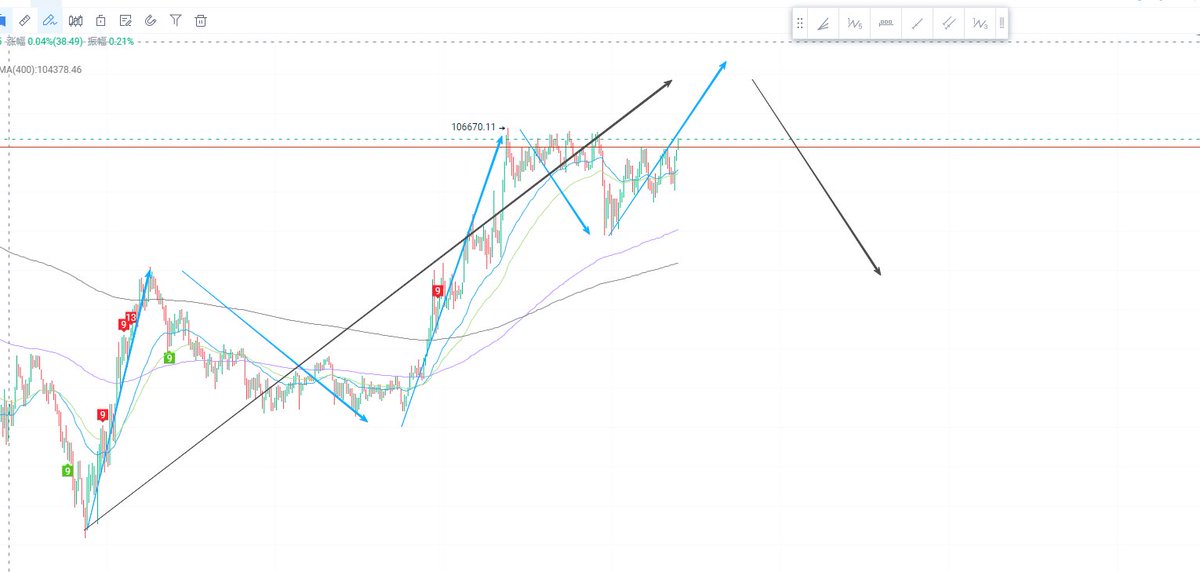The width and height of the screenshot is (1200, 572).
Task: Click the 106670.11 high price label
Action: [474, 127]
